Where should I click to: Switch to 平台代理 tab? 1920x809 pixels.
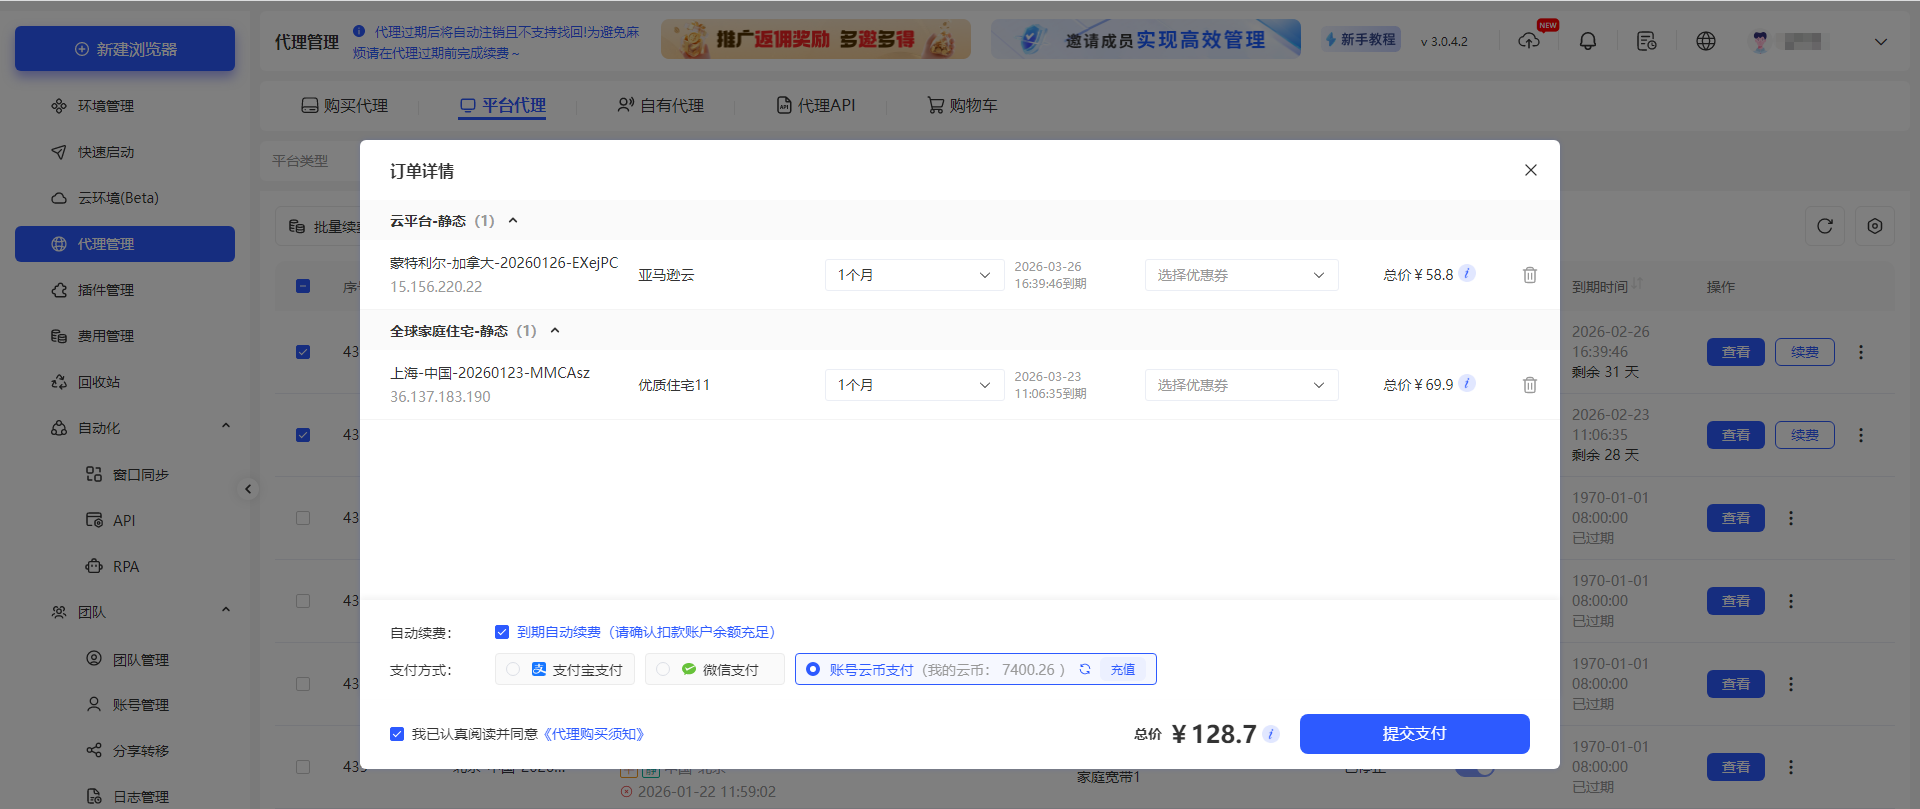coord(502,105)
